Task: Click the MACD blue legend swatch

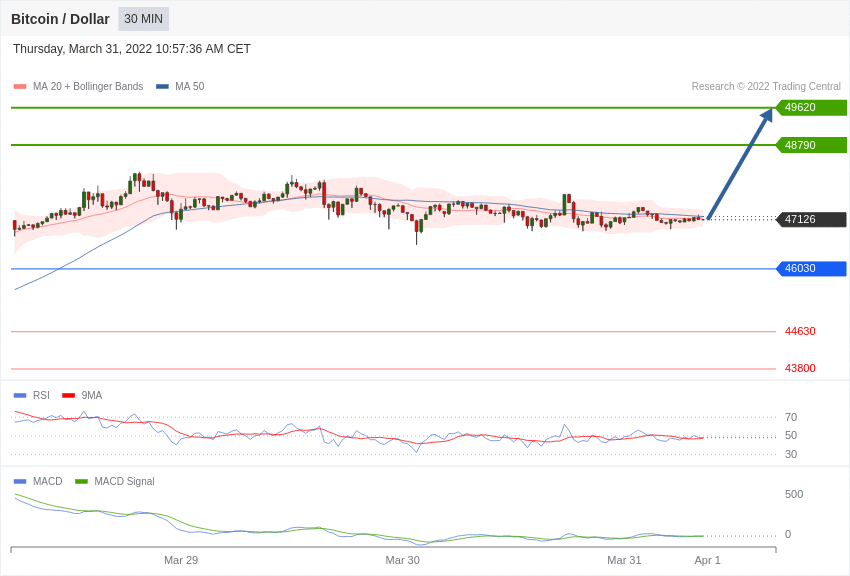Action: click(20, 481)
